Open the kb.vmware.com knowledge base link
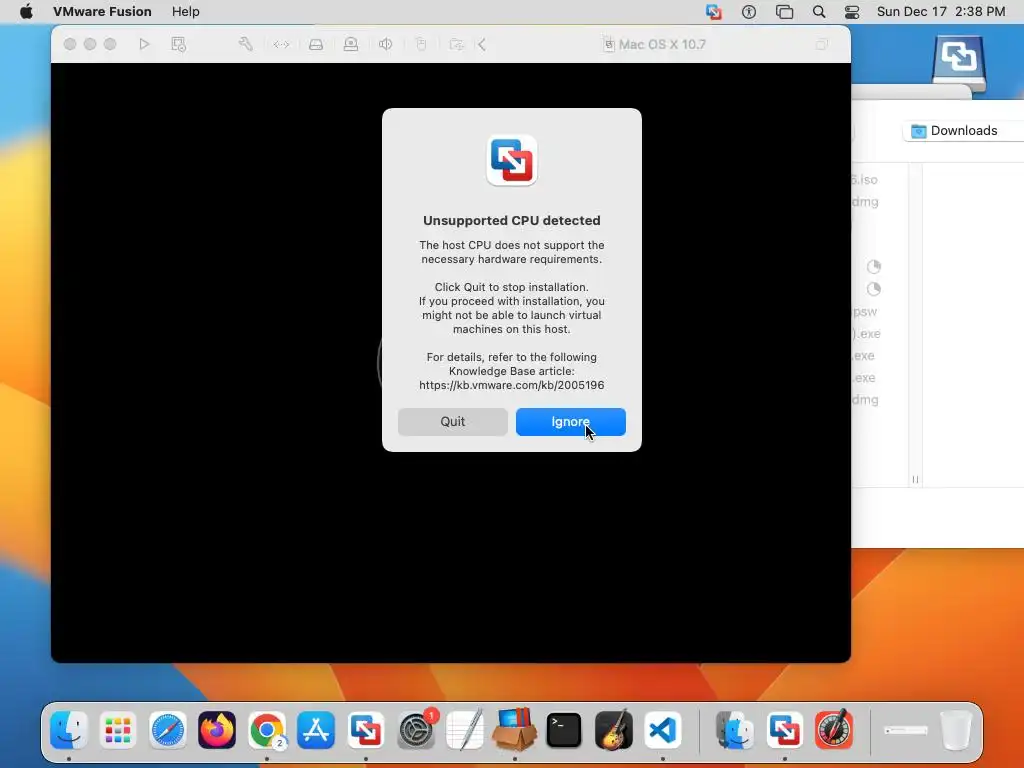 click(511, 385)
